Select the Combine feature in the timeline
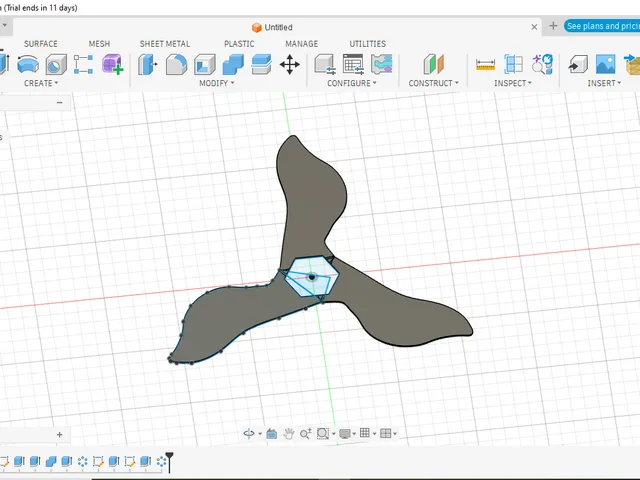This screenshot has width=640, height=480. (51, 461)
